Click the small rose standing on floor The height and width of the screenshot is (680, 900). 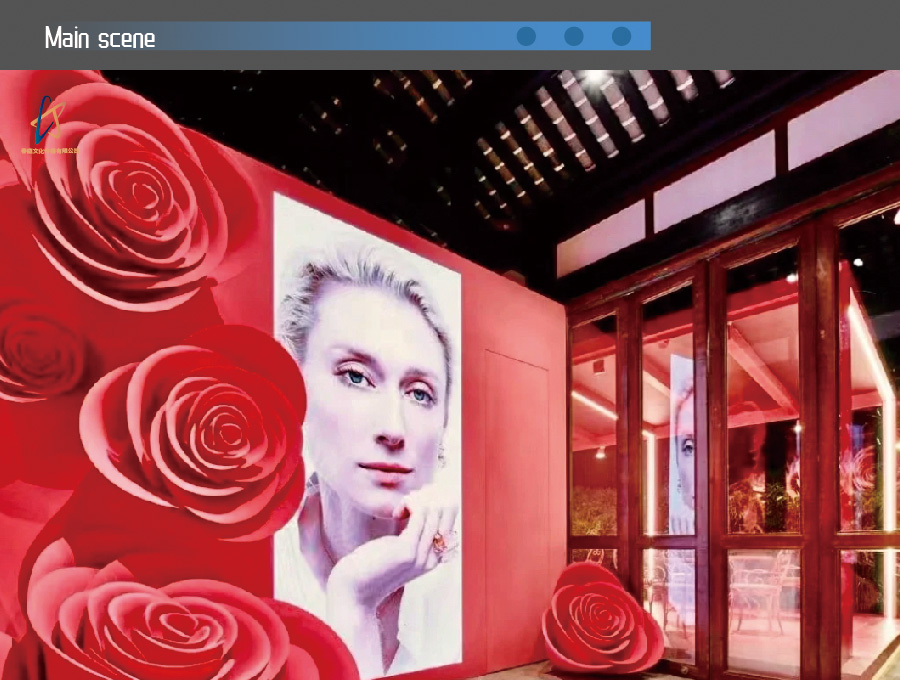point(601,618)
